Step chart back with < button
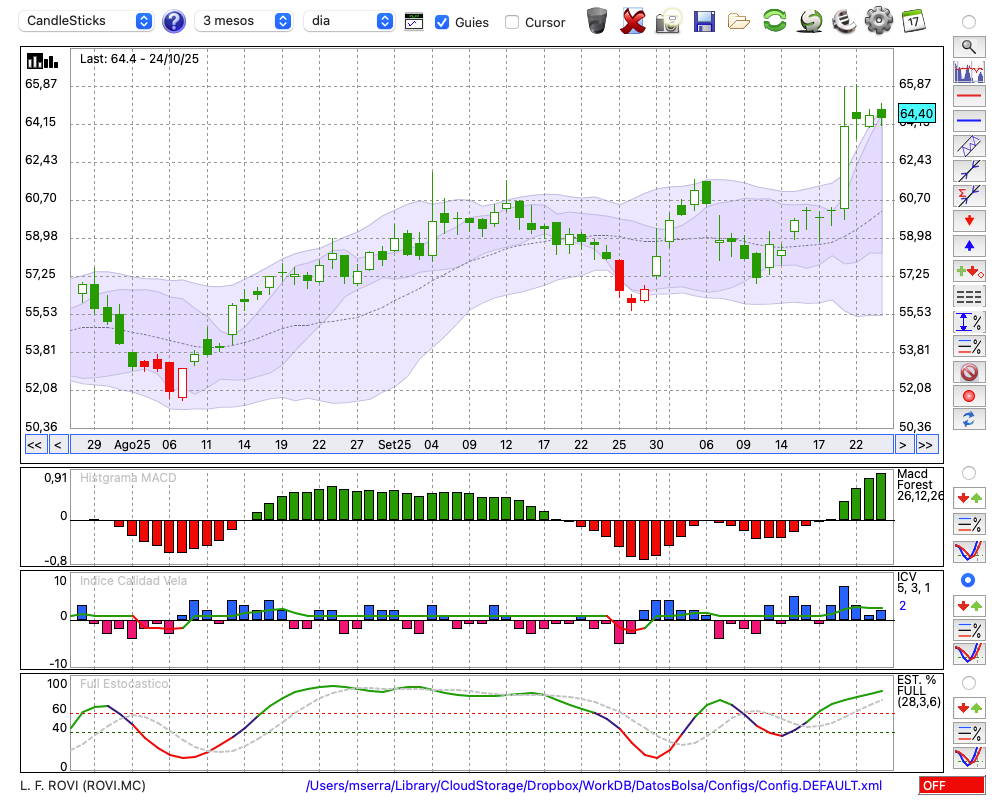 pos(58,445)
